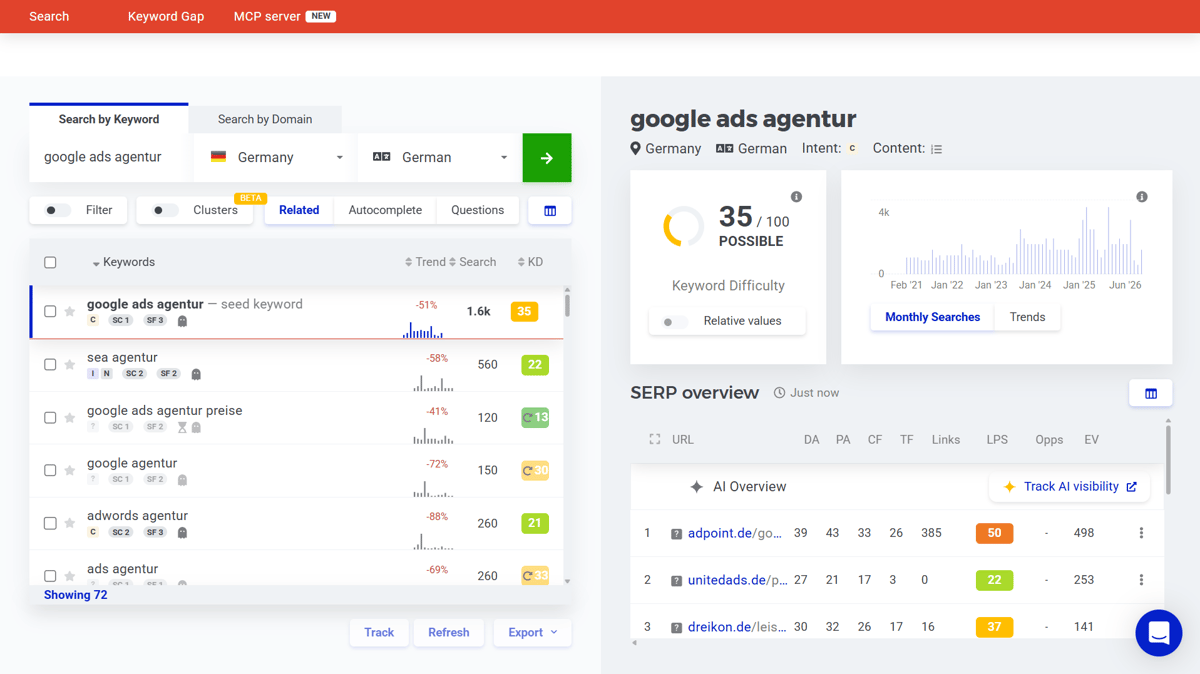This screenshot has width=1200, height=674.
Task: Select the Questions tab
Action: (x=477, y=211)
